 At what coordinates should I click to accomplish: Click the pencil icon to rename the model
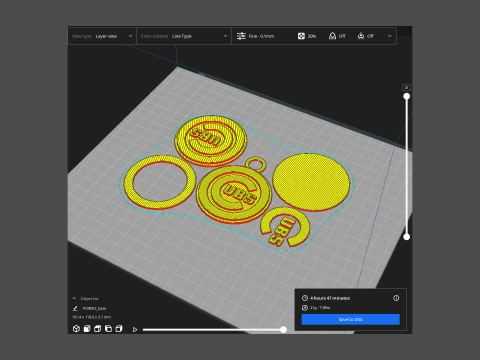pyautogui.click(x=75, y=308)
